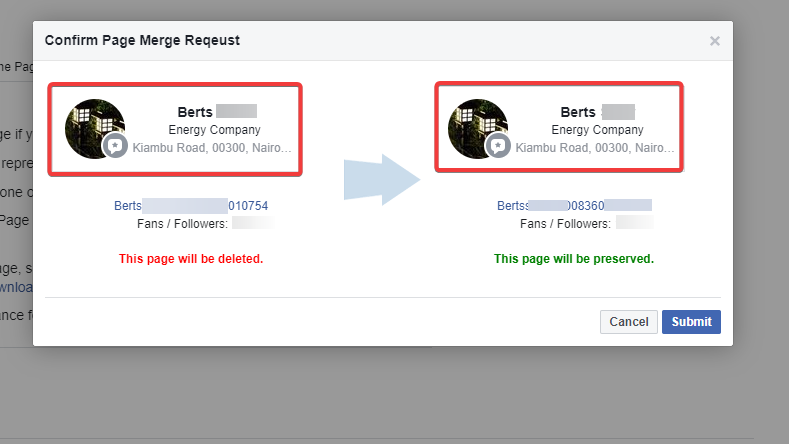Click the left page's Fans / Followers label
The width and height of the screenshot is (789, 444).
[181, 224]
